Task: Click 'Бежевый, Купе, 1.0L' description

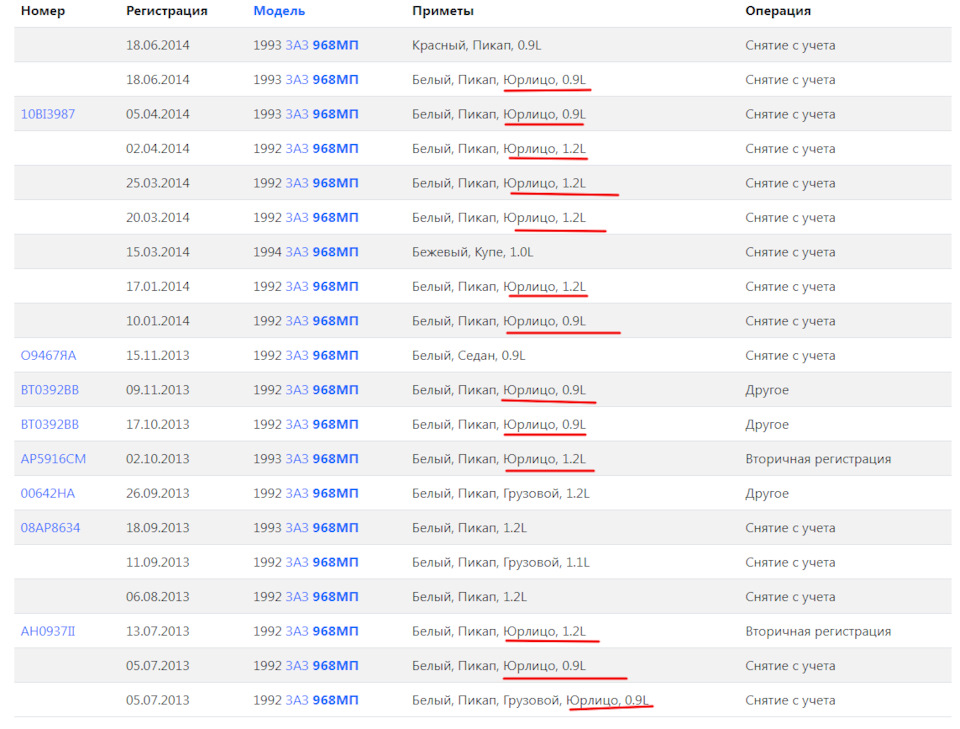Action: [x=473, y=252]
